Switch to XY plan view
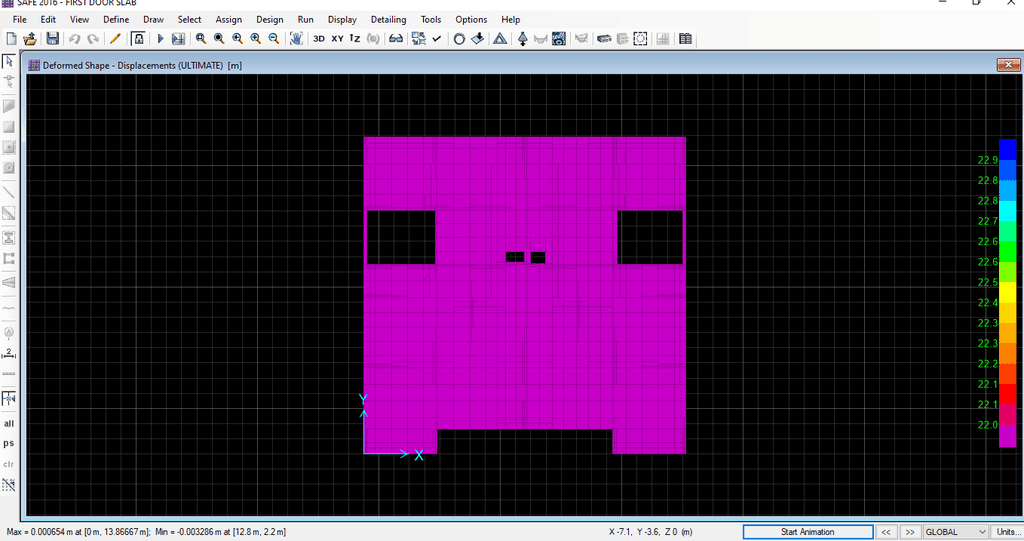Screen dimensions: 1024x541 click(337, 39)
